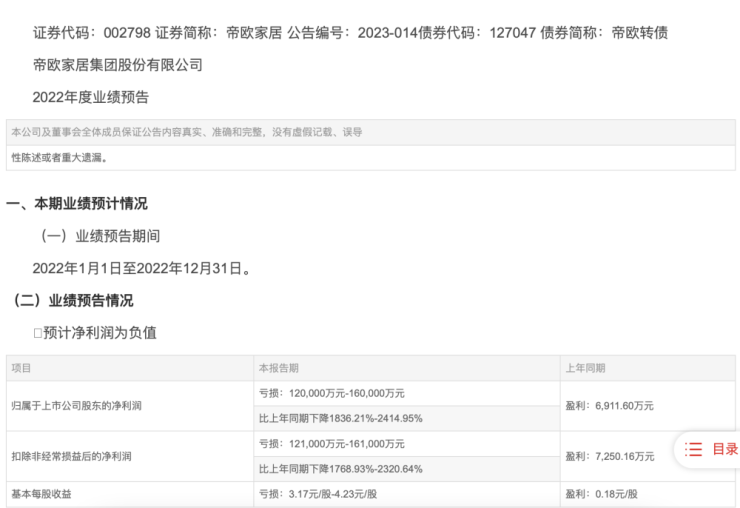Image resolution: width=740 pixels, height=508 pixels.
Task: Click the company name 帝欧家居集团股份有限公司
Action: (x=118, y=65)
